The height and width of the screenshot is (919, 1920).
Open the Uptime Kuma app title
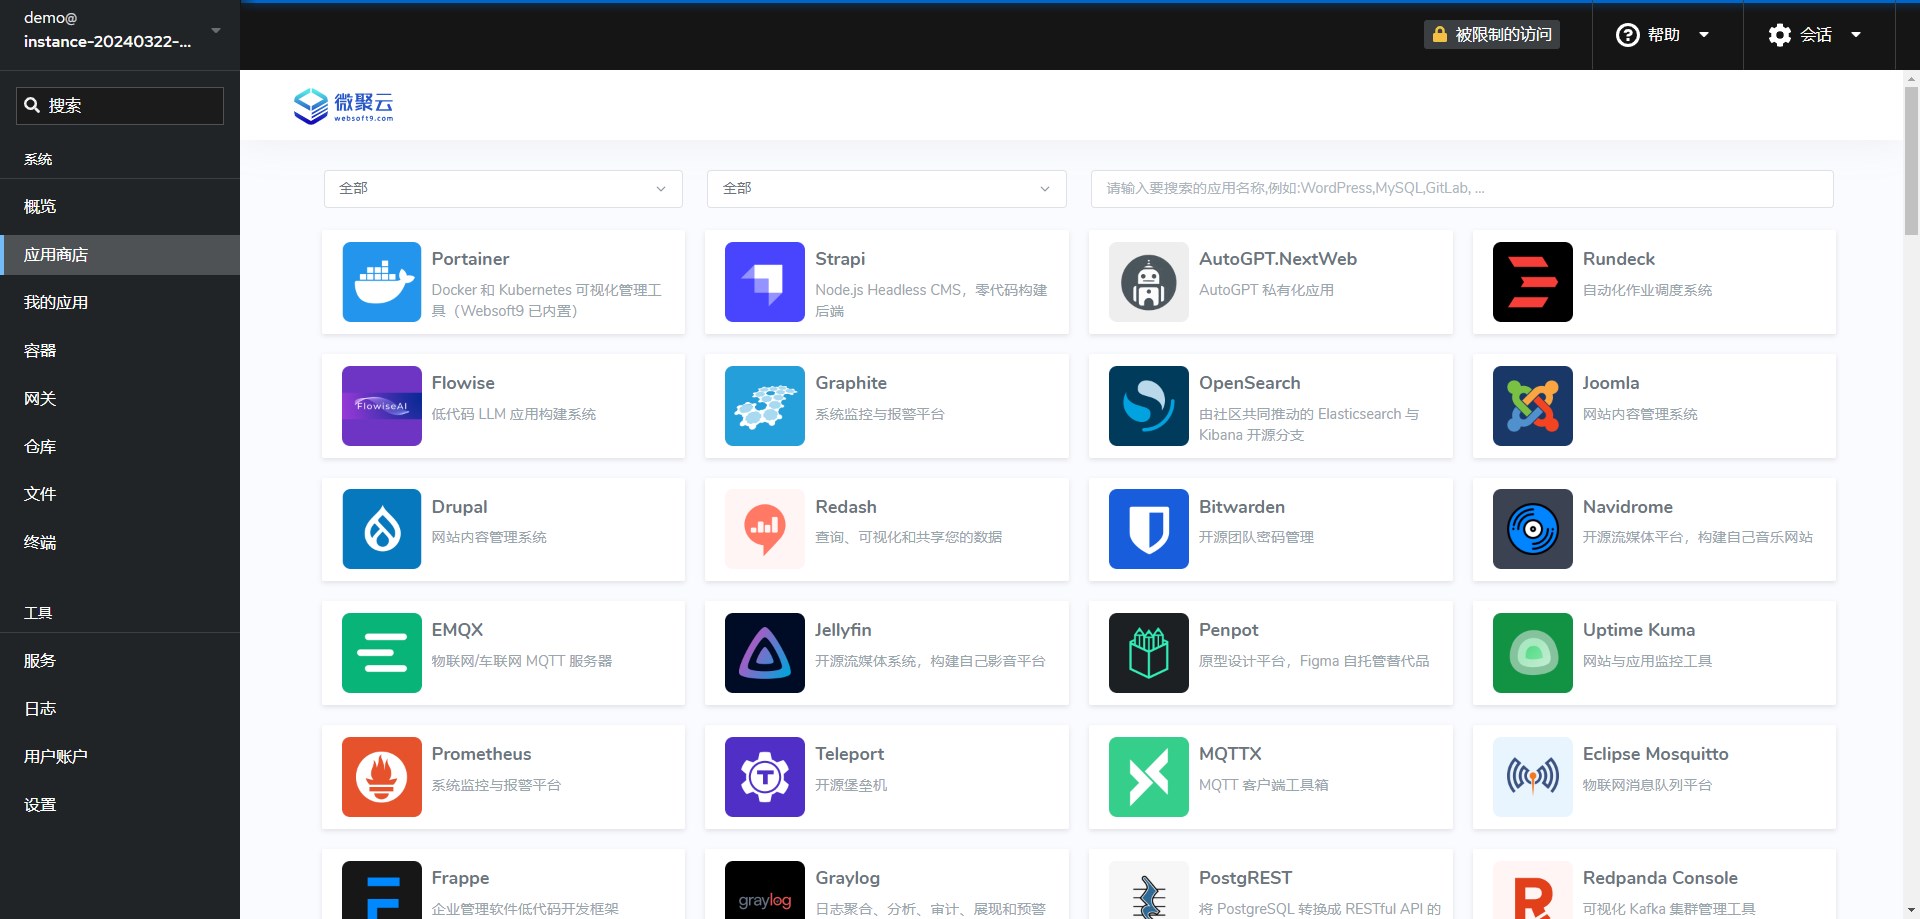click(1639, 630)
